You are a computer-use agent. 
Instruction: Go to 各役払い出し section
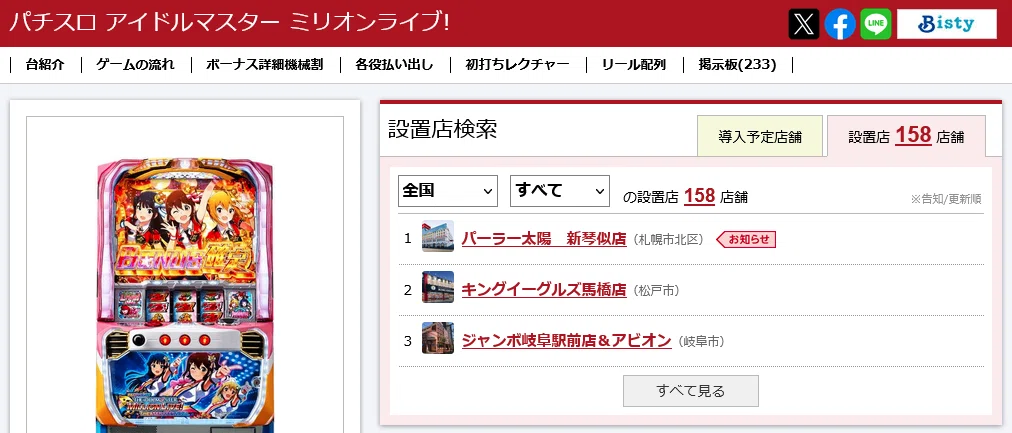[x=394, y=65]
